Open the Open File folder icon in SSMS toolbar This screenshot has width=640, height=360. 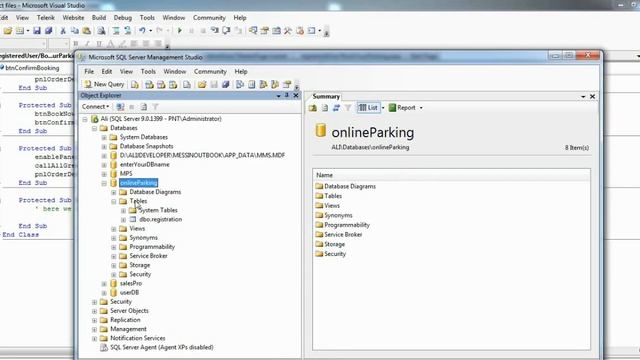(202, 84)
